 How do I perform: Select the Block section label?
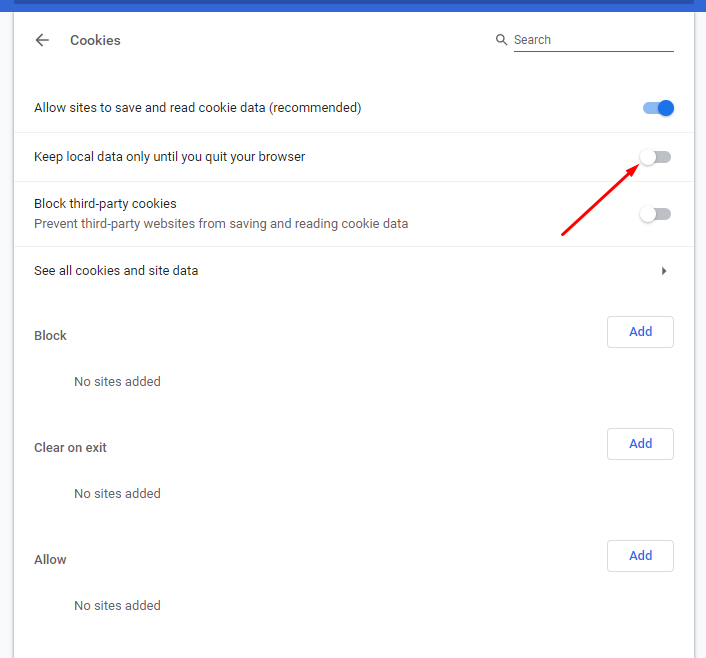(x=50, y=336)
